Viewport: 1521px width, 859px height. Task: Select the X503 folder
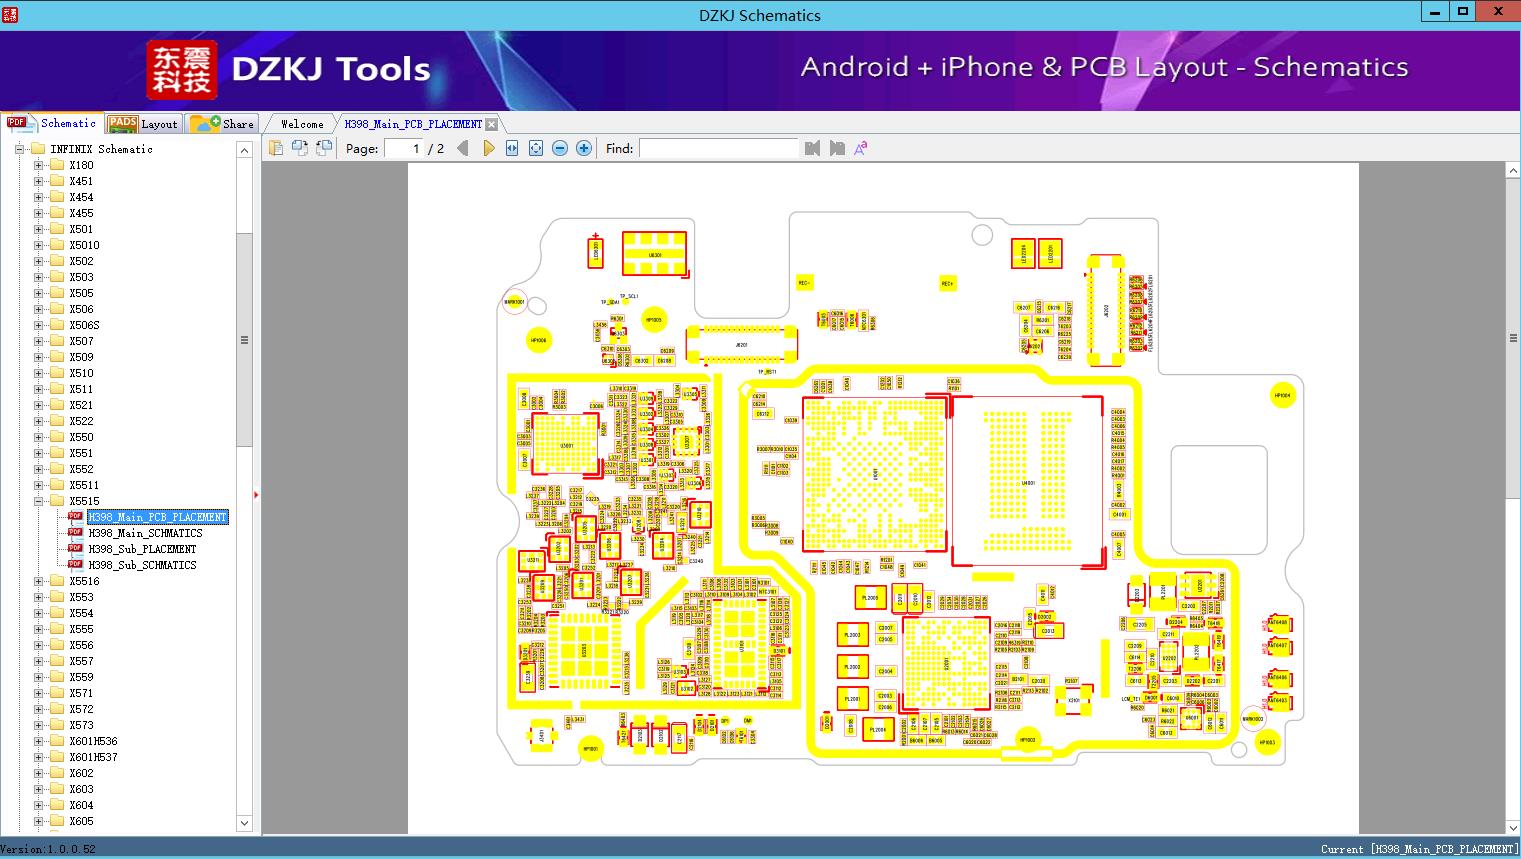click(x=81, y=277)
